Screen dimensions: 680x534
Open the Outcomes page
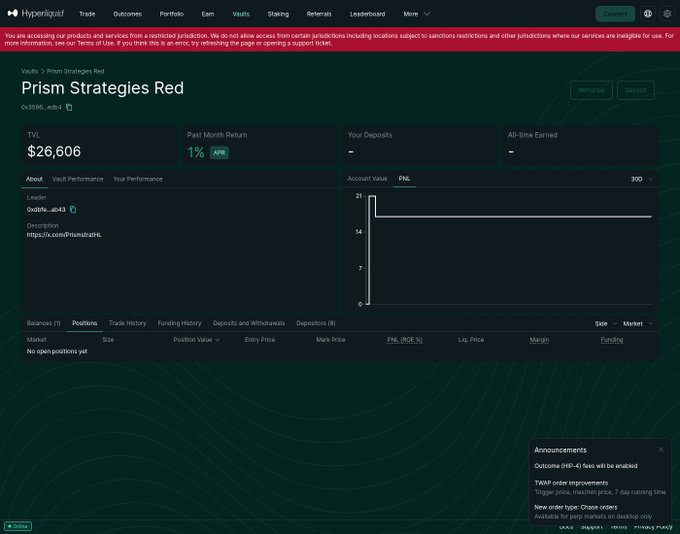[128, 14]
